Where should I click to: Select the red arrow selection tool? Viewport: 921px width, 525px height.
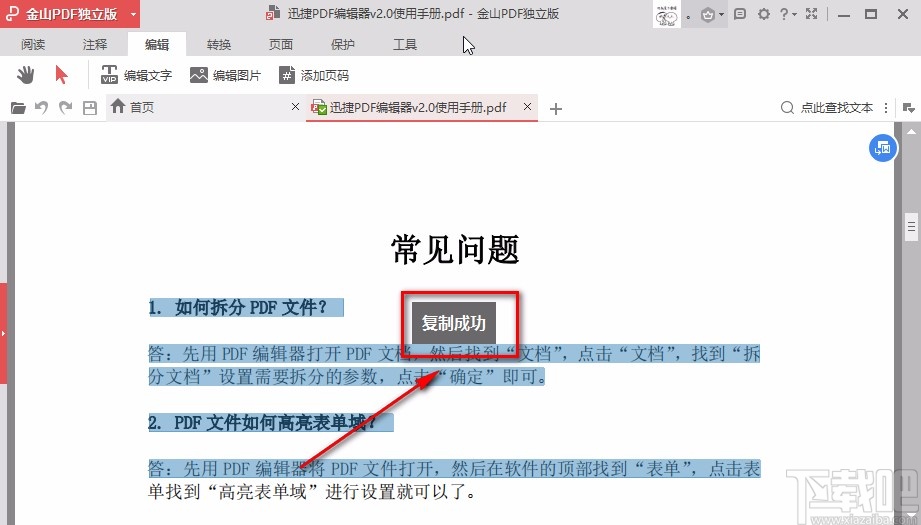pos(61,75)
